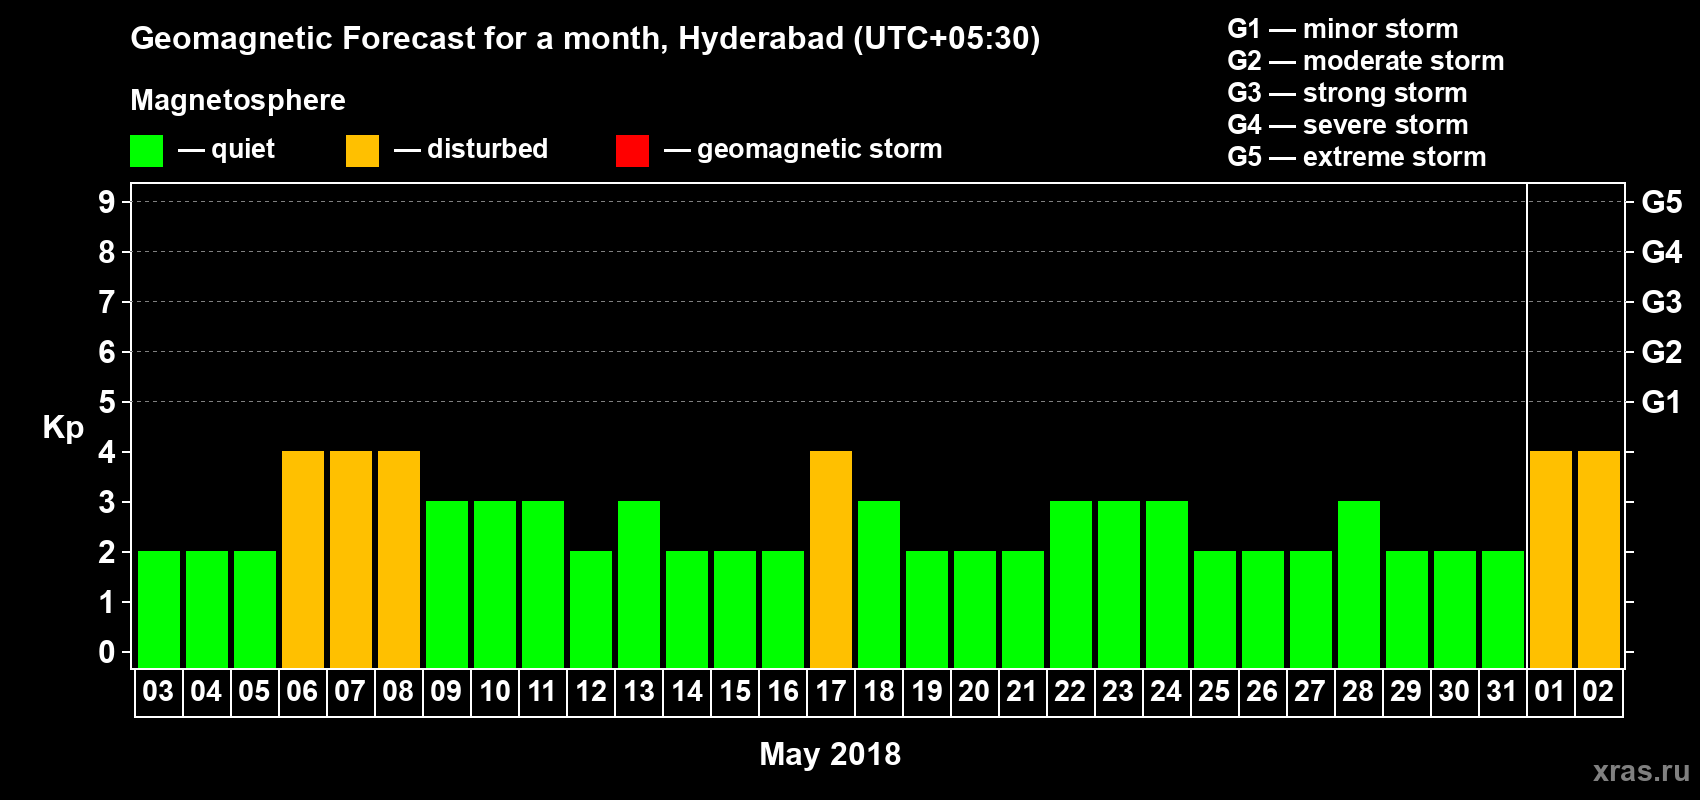Click date label 24 on x-axis

1166,691
